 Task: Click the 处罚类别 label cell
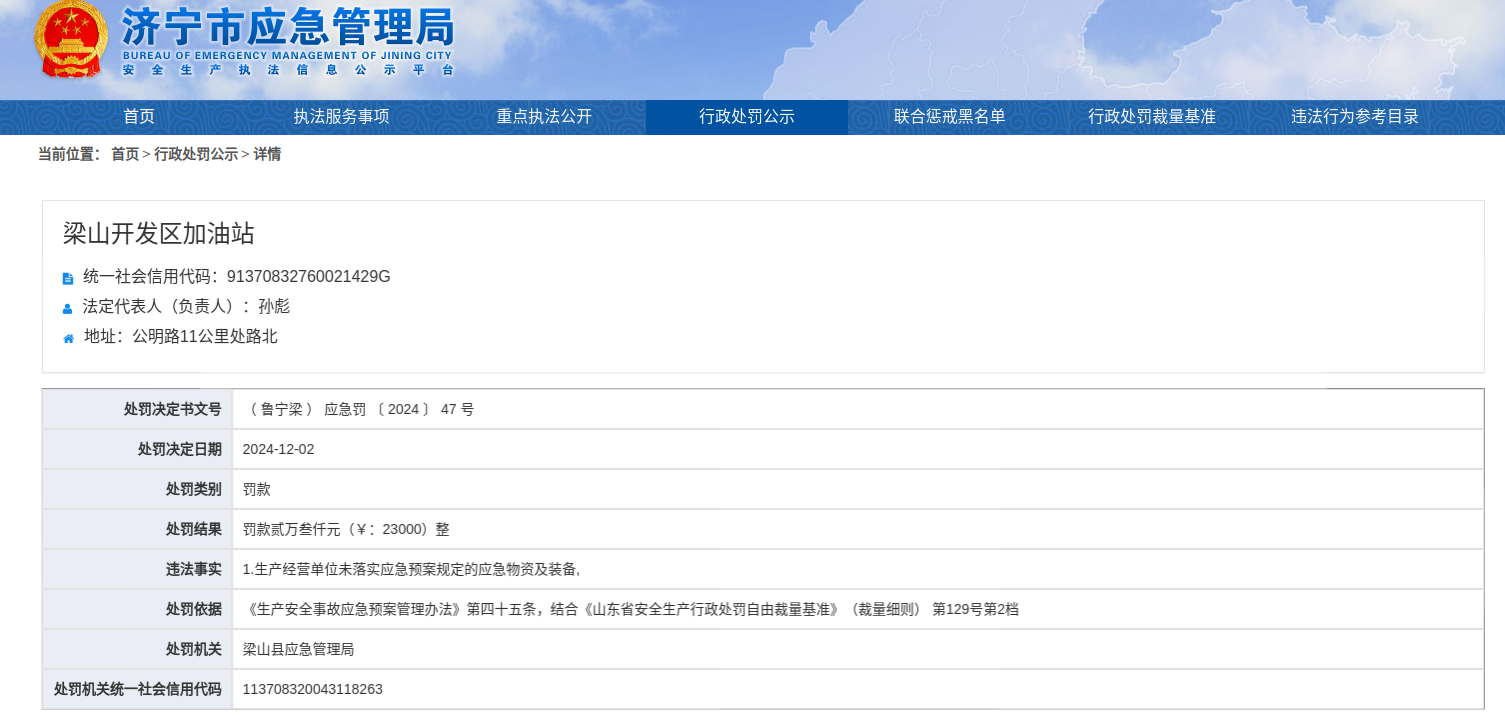click(x=138, y=489)
